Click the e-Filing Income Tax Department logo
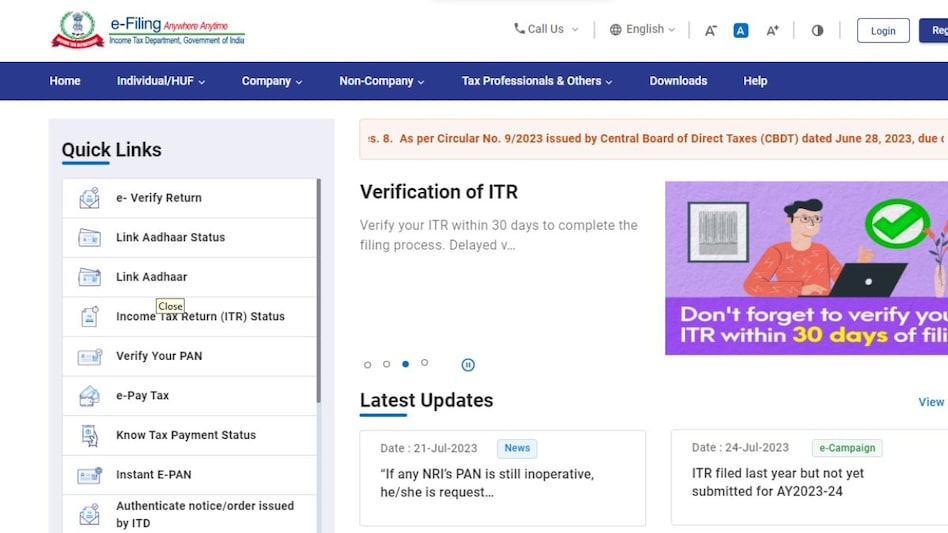This screenshot has height=533, width=948. click(148, 30)
